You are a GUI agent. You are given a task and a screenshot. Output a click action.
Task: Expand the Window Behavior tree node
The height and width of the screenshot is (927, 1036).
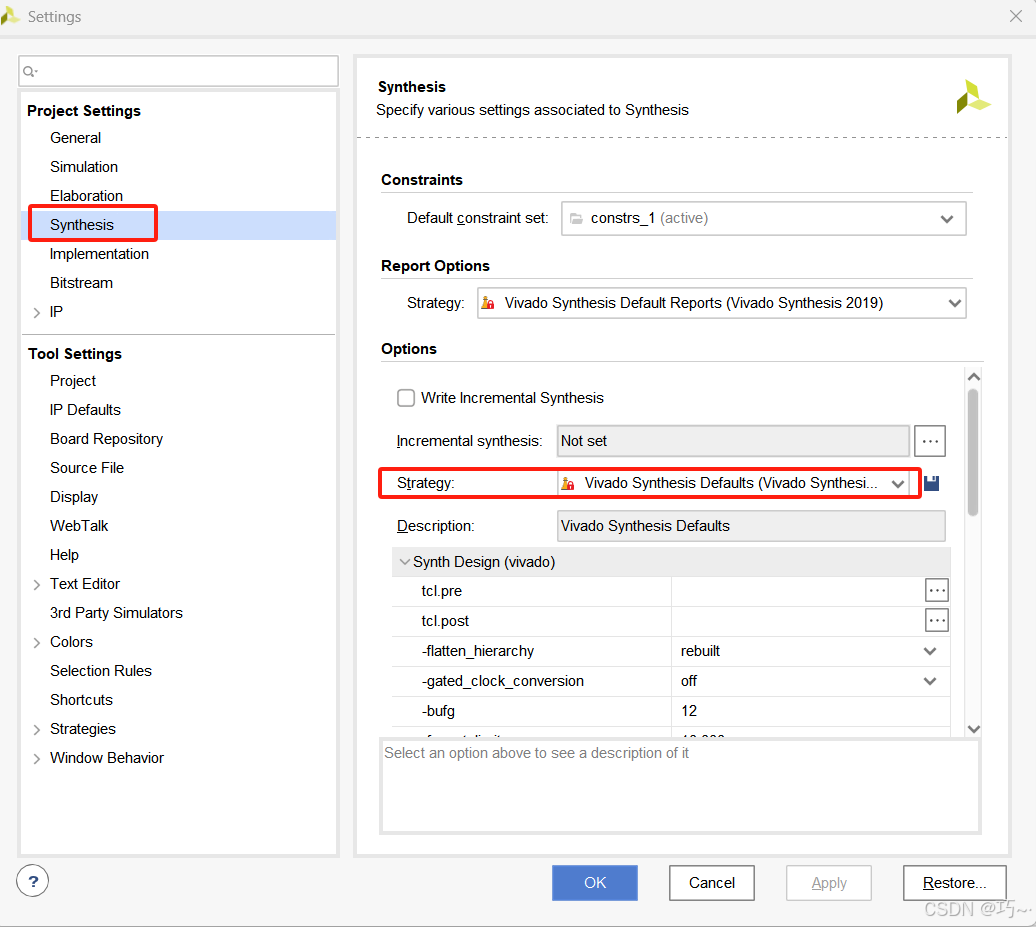point(37,759)
